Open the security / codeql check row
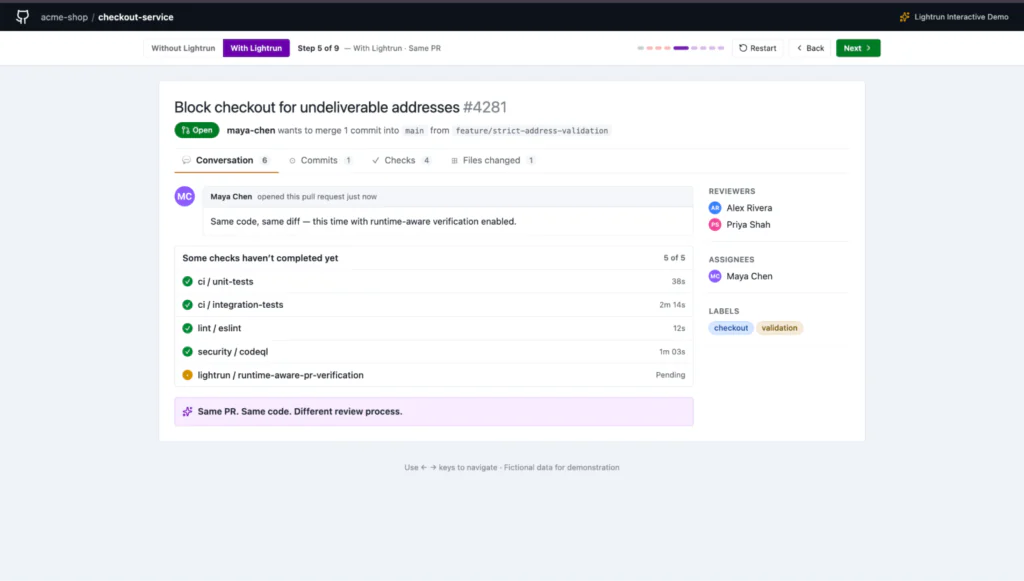The image size is (1024, 581). click(x=434, y=352)
